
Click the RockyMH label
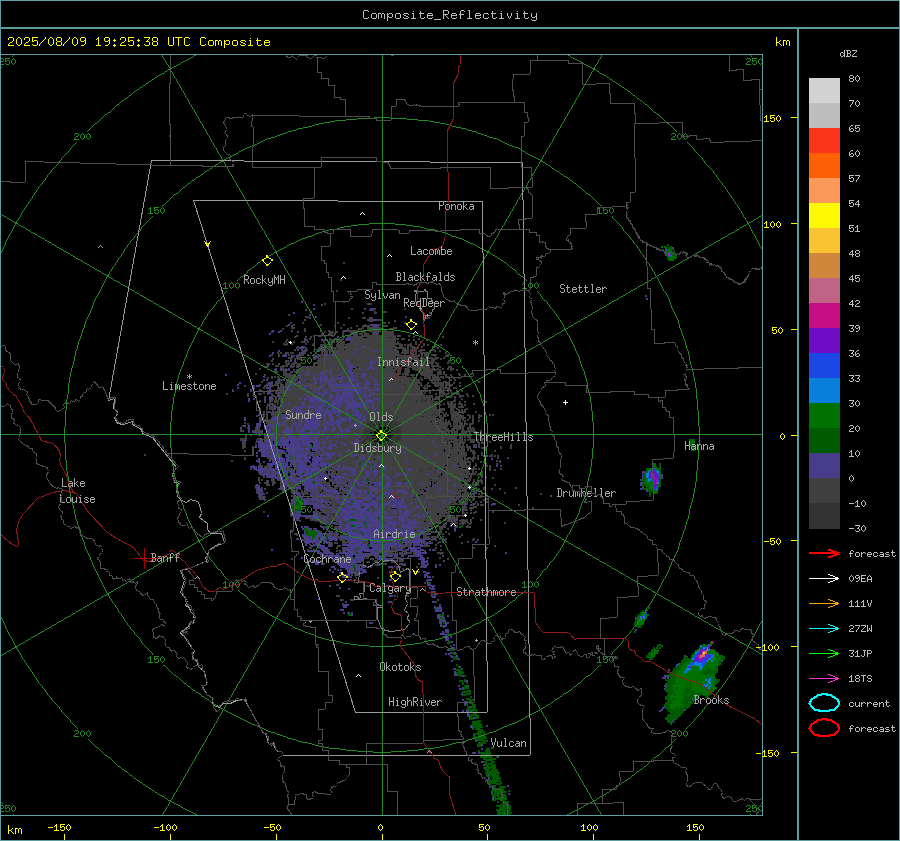pyautogui.click(x=264, y=280)
